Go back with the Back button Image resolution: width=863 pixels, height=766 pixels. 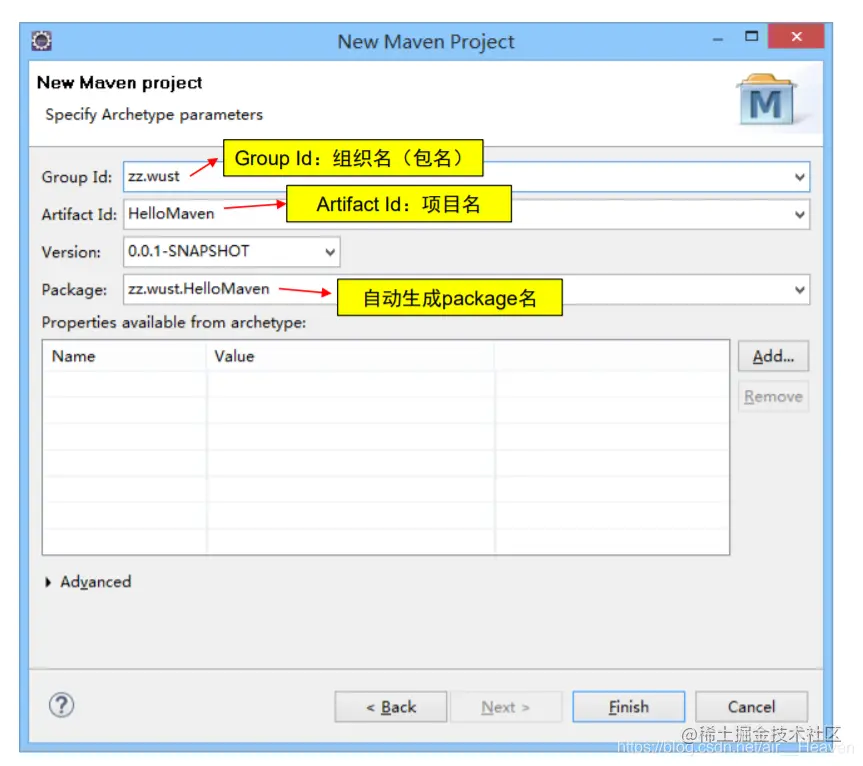(391, 707)
